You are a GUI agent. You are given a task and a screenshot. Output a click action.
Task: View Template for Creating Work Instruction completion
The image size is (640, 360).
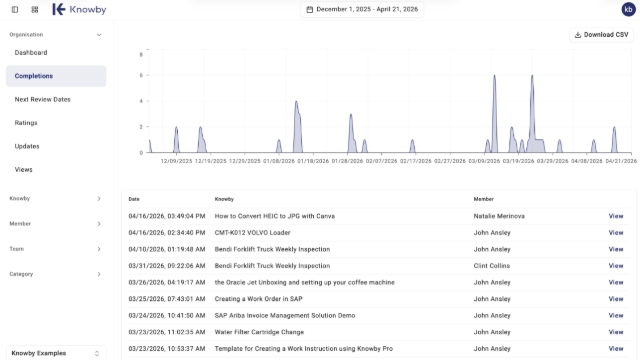coord(616,349)
